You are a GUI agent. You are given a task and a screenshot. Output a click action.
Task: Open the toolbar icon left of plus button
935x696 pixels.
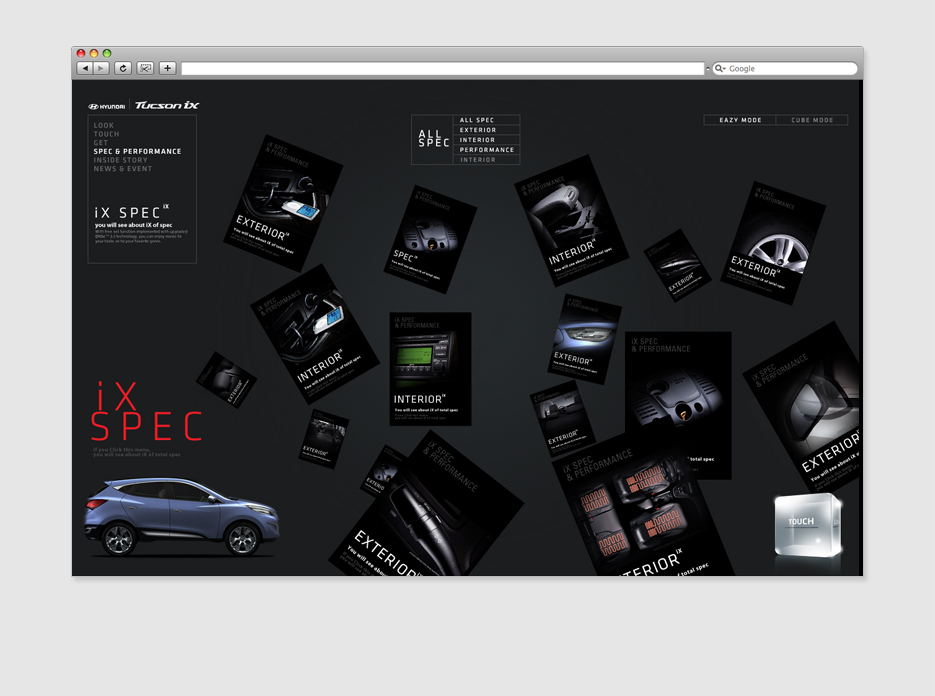tap(145, 69)
